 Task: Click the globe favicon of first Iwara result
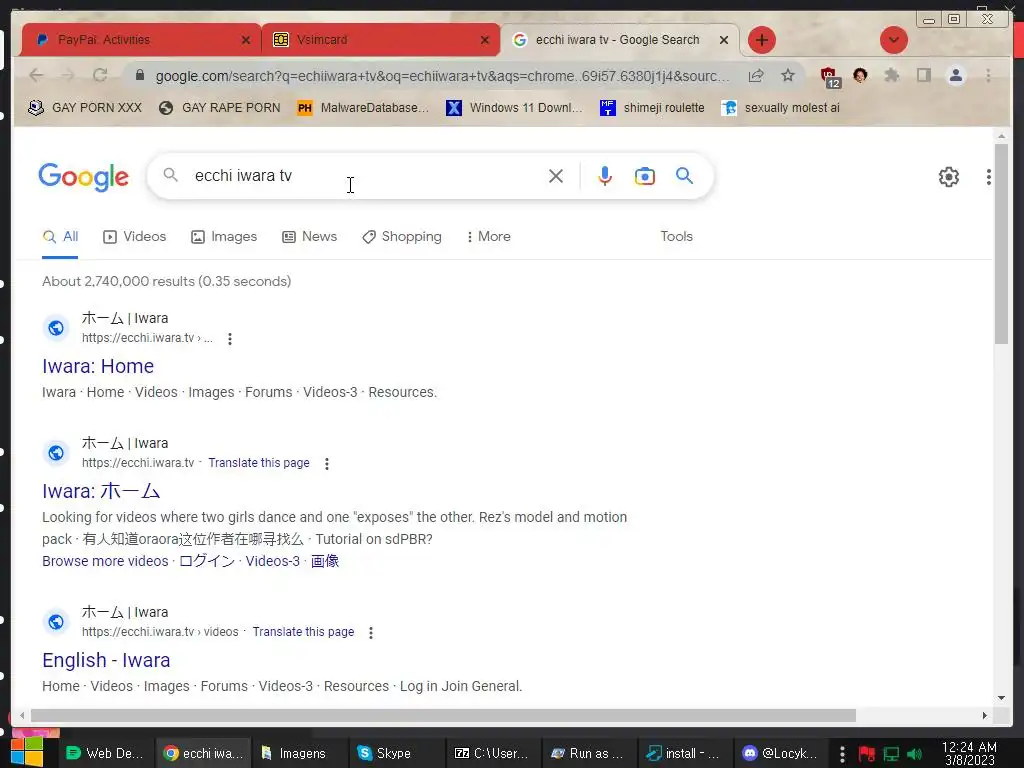[x=56, y=328]
